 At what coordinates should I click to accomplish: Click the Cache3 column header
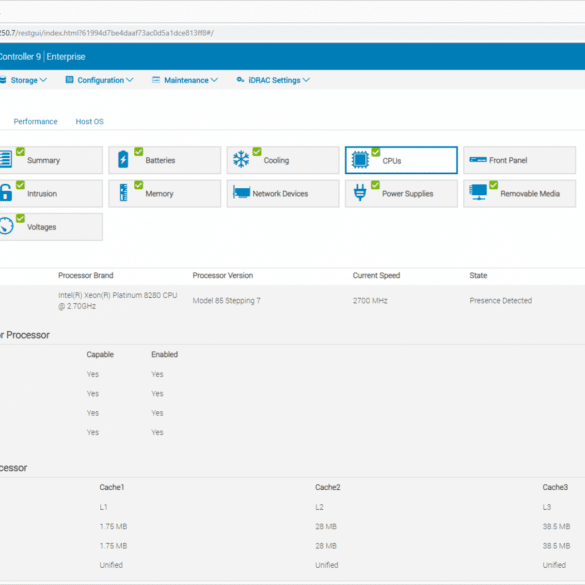tap(555, 487)
